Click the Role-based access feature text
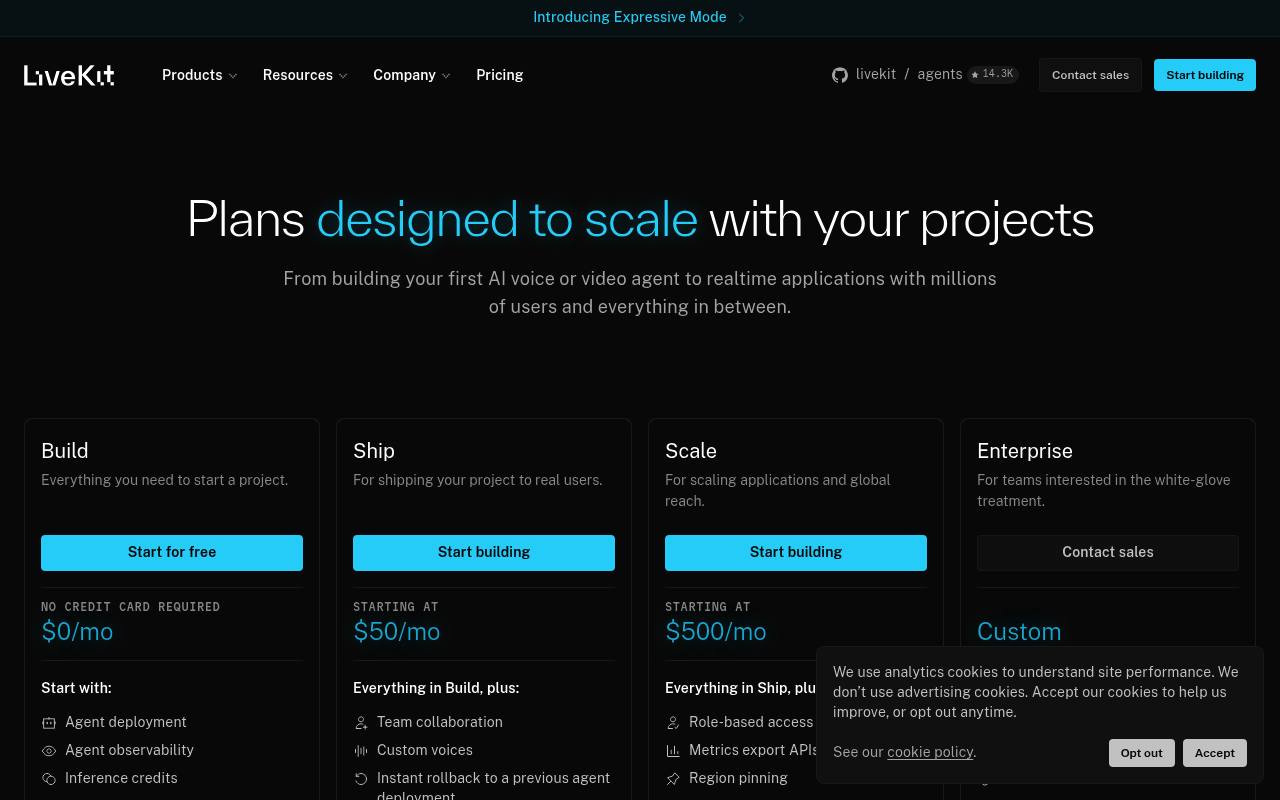1280x800 pixels. tap(751, 722)
